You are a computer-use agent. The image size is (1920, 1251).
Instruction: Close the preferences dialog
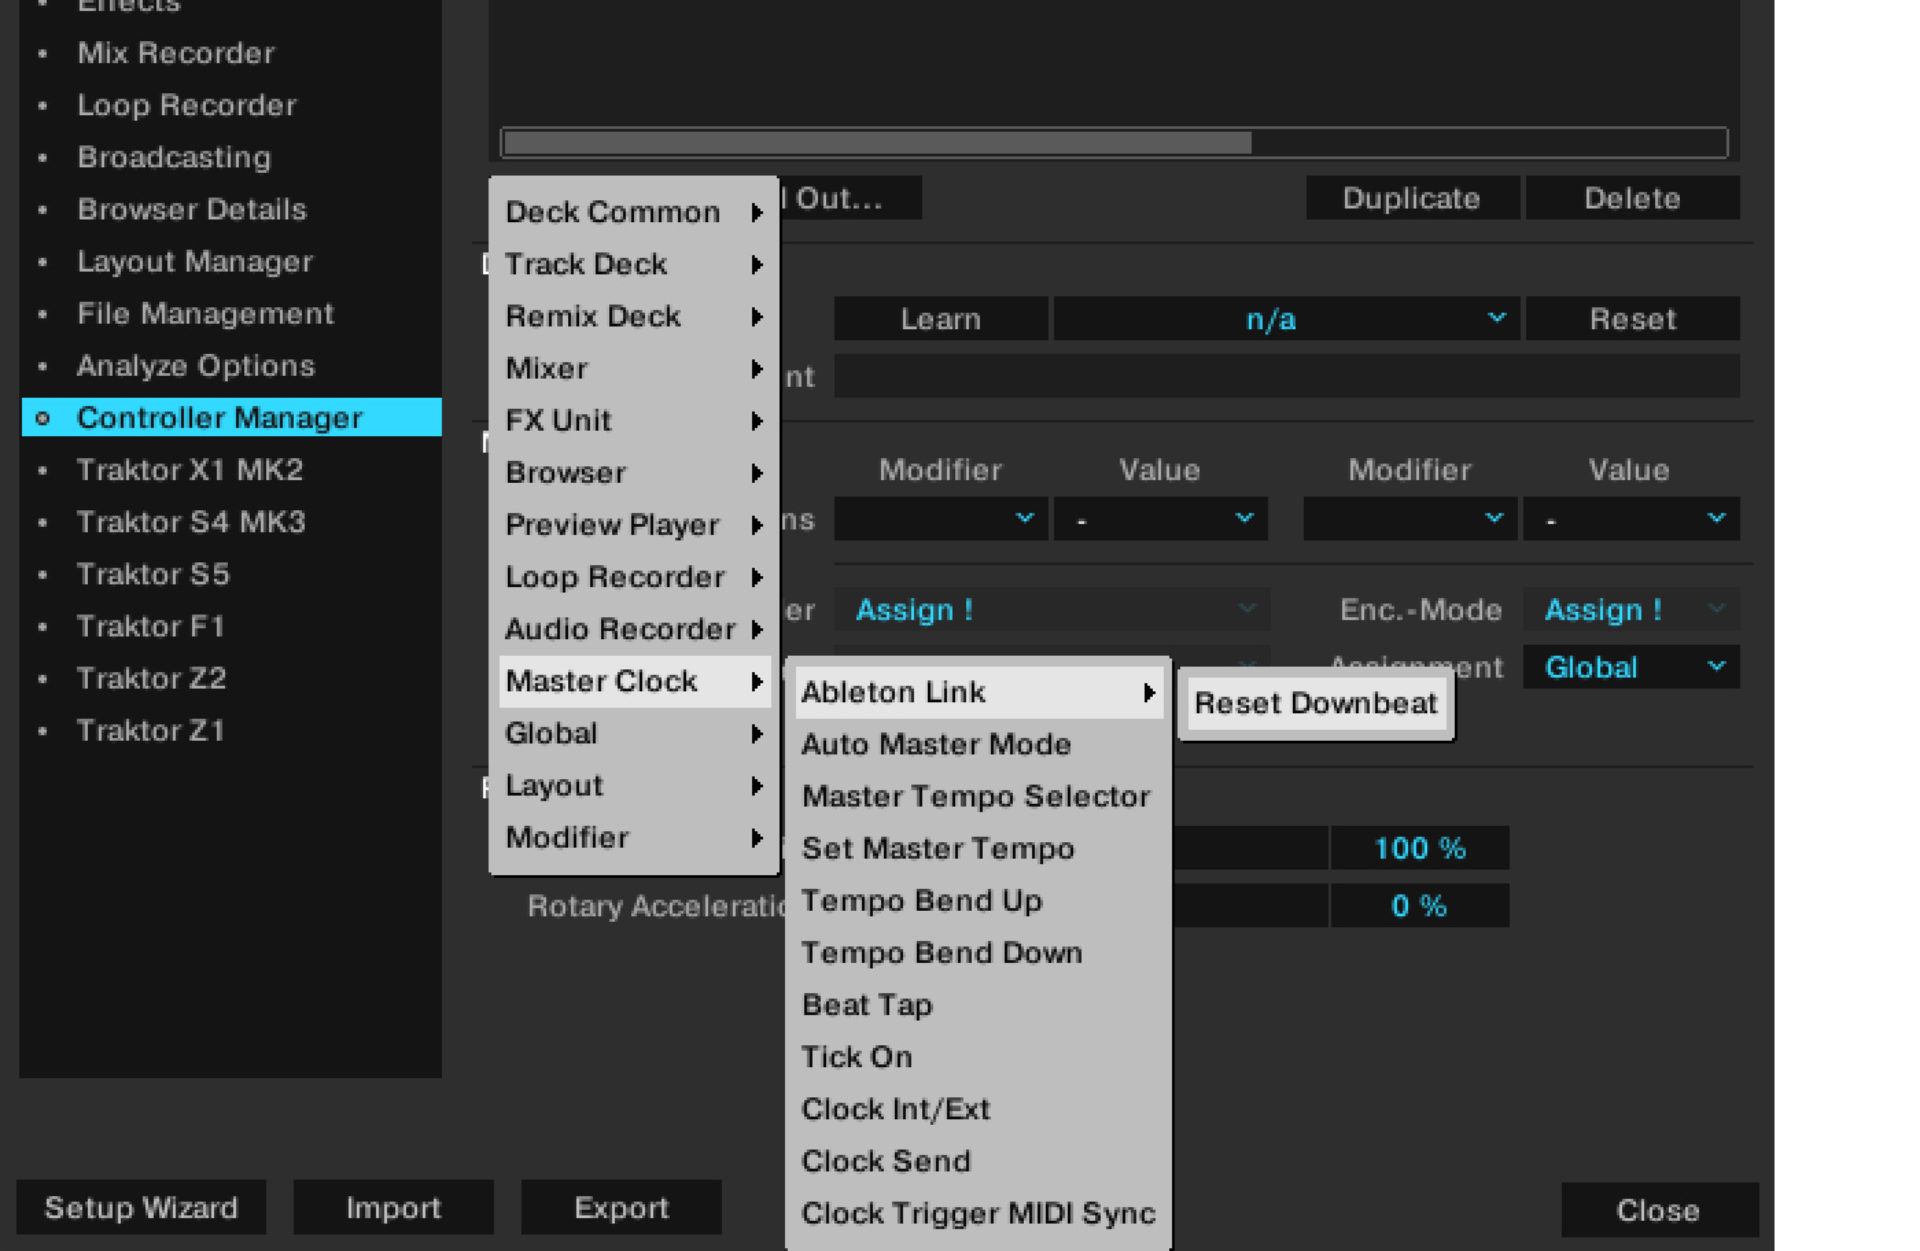1658,1210
